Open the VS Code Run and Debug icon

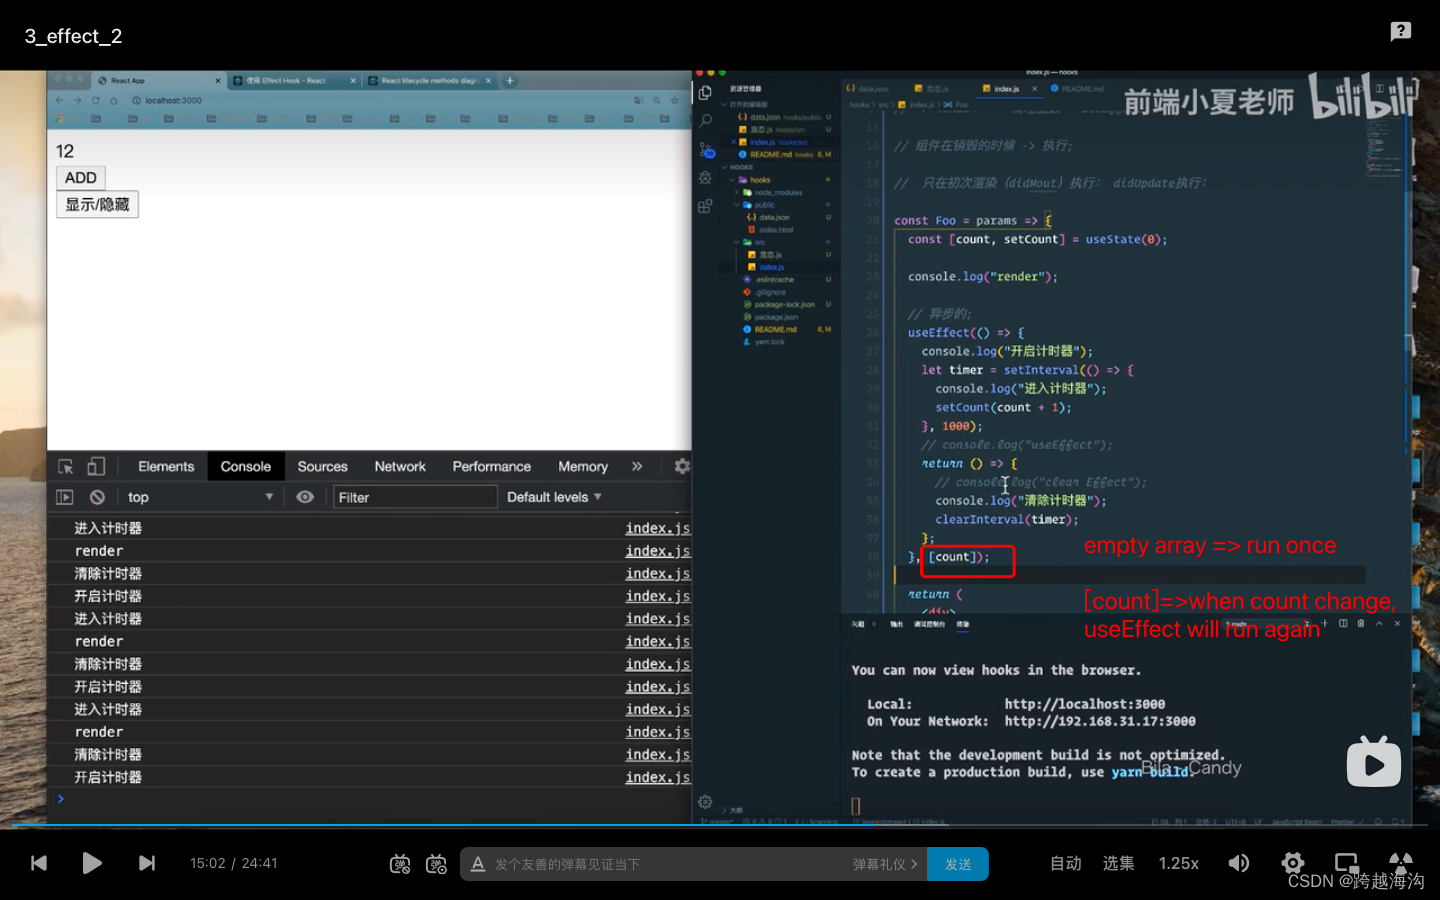point(705,178)
